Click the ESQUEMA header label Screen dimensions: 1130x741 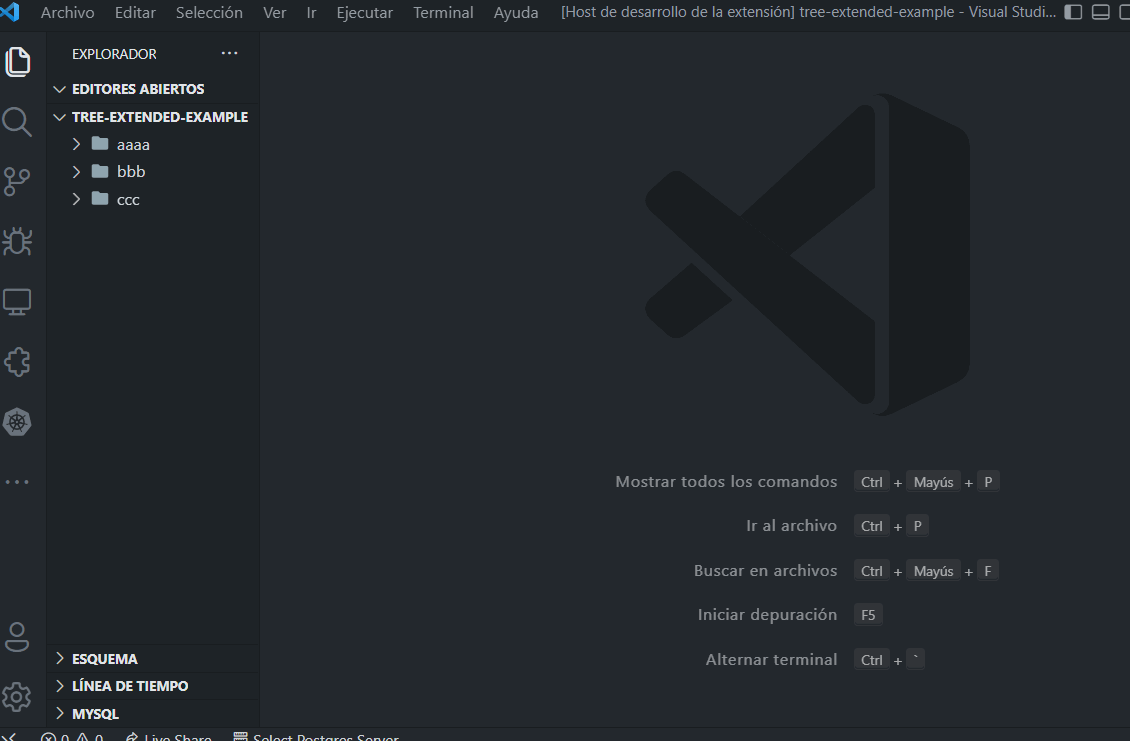tap(104, 659)
